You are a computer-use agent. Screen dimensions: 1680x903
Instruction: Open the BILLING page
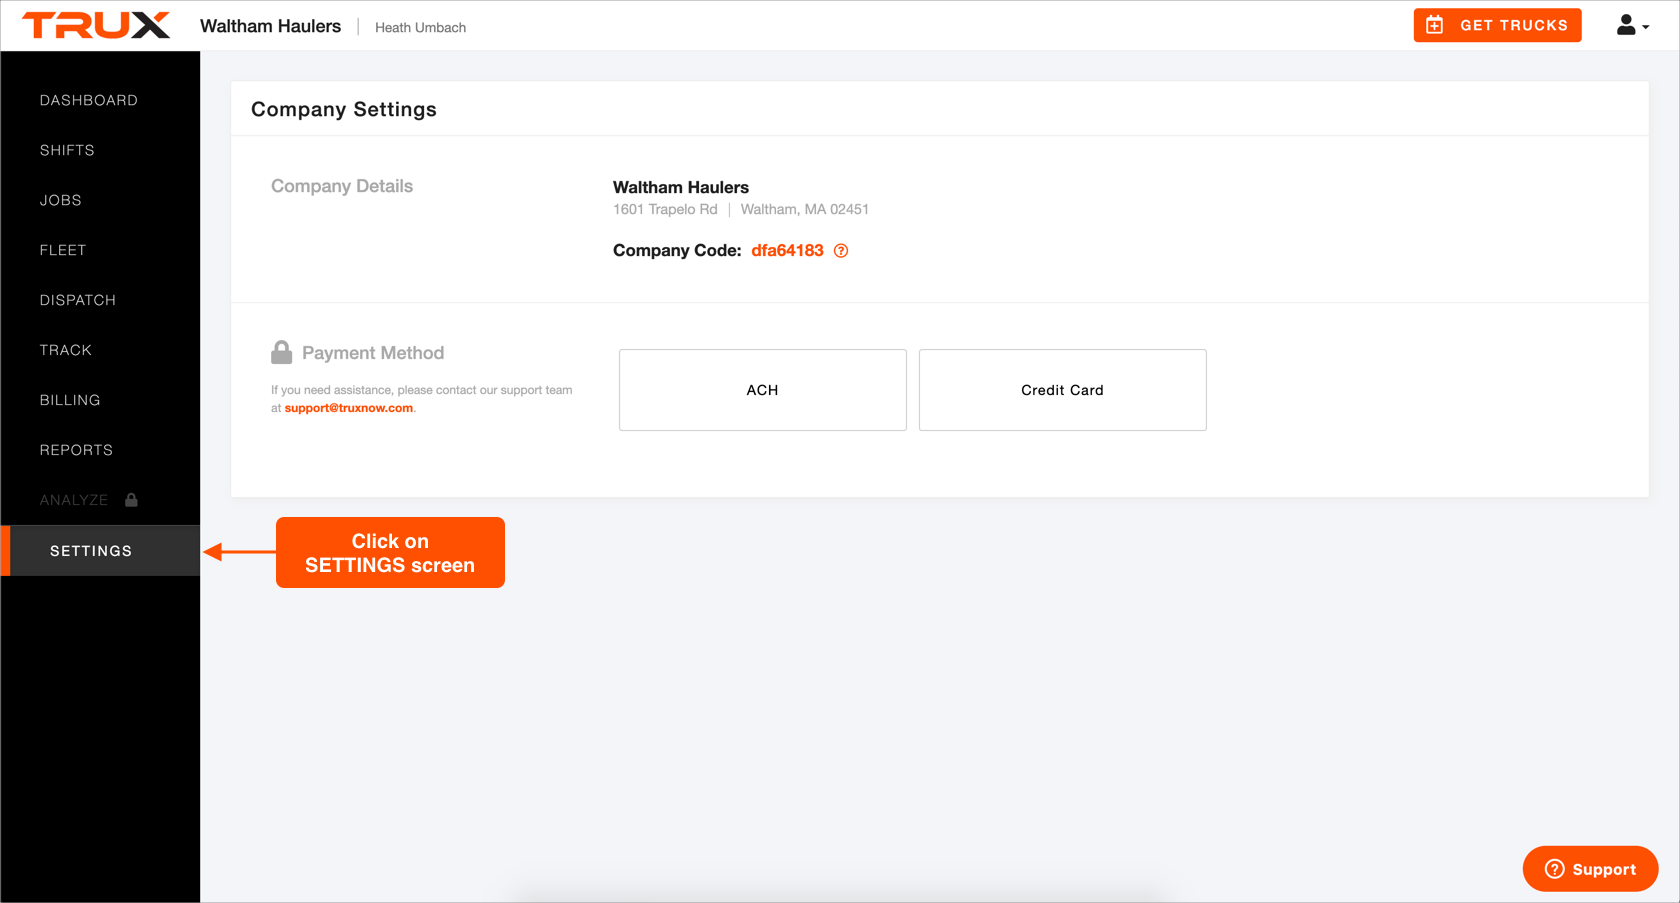[x=70, y=400]
